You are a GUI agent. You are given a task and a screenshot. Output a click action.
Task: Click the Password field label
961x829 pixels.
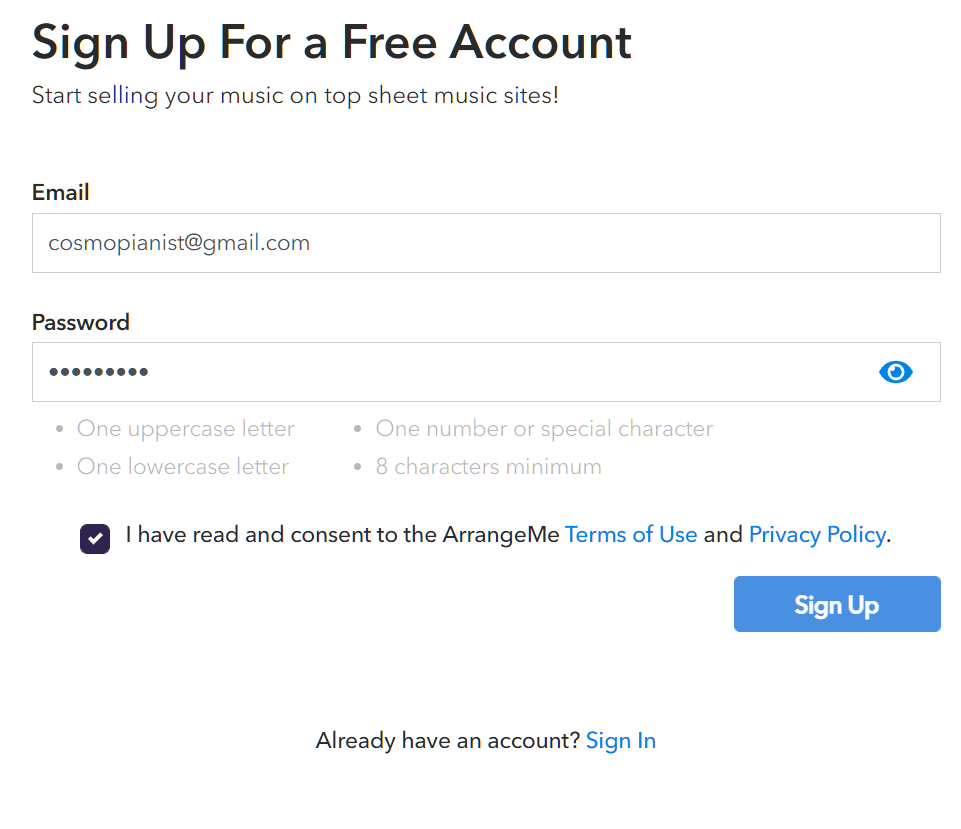pyautogui.click(x=81, y=322)
